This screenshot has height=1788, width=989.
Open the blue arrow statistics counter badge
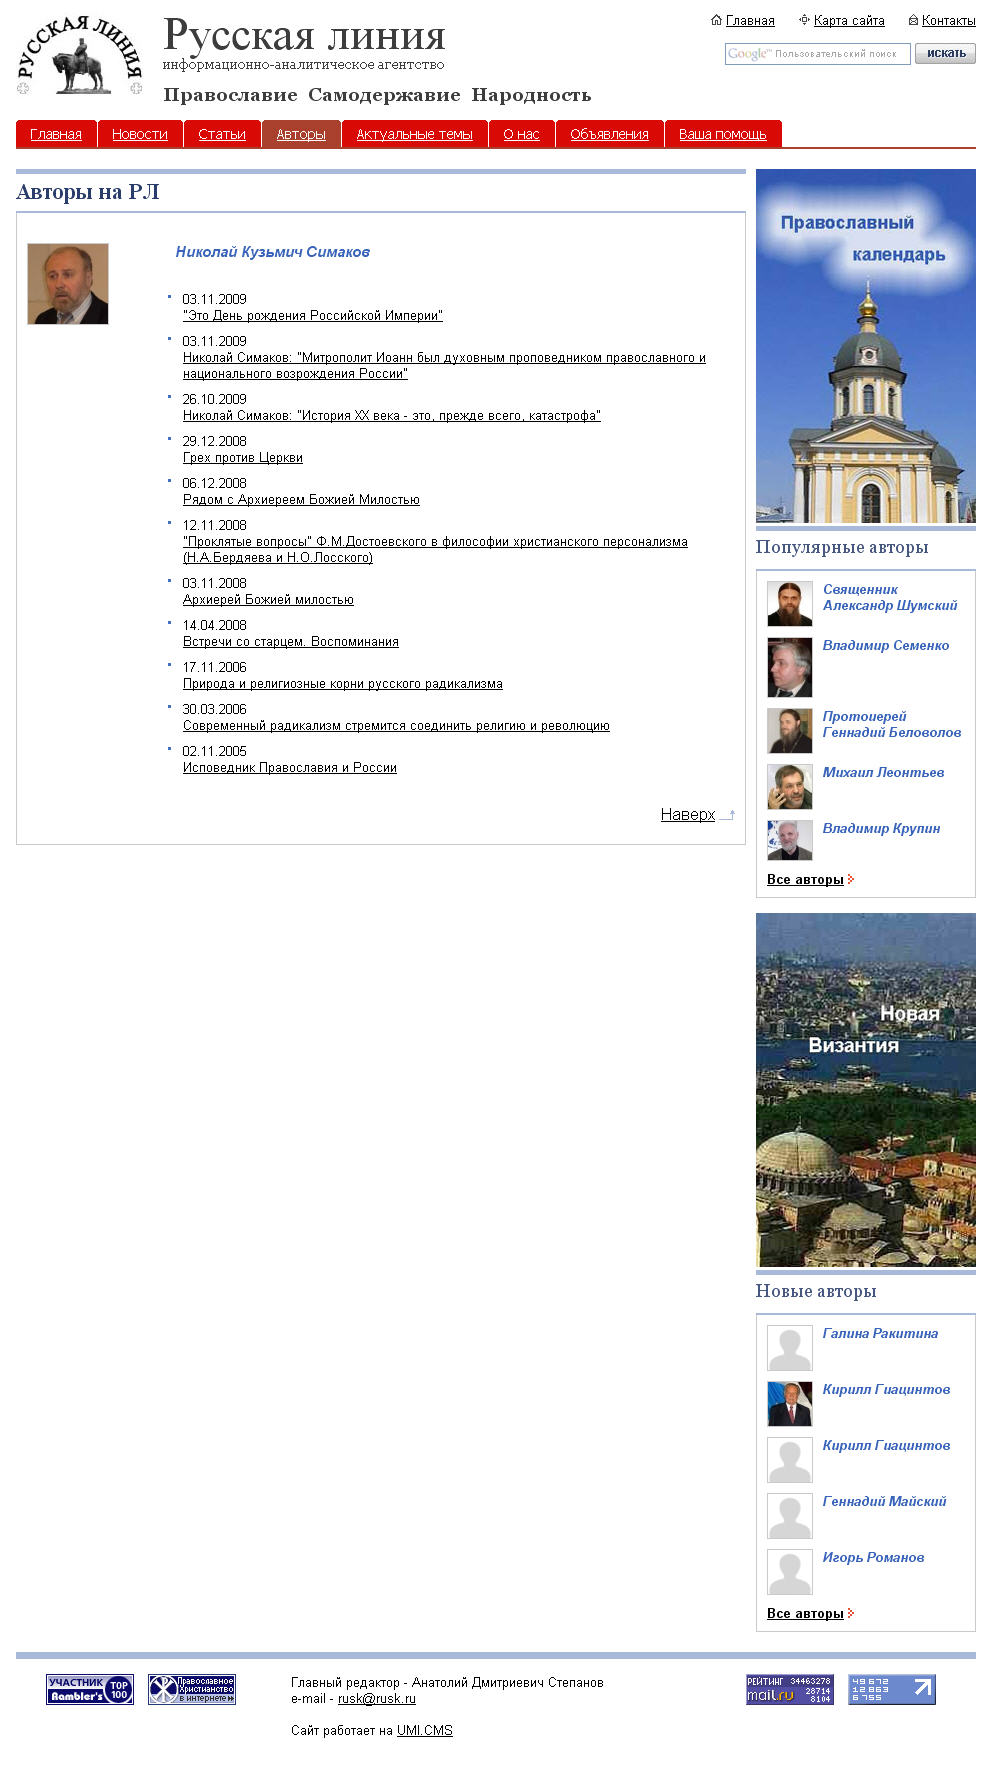(892, 1689)
